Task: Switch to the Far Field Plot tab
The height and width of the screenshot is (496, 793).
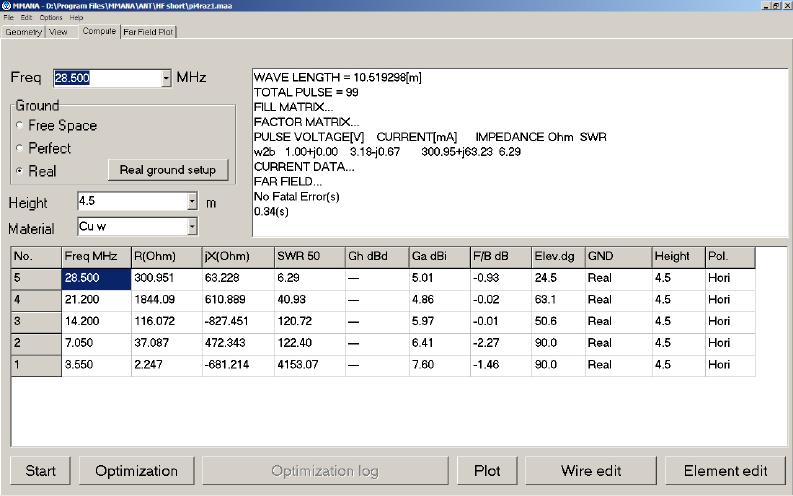Action: pos(148,32)
